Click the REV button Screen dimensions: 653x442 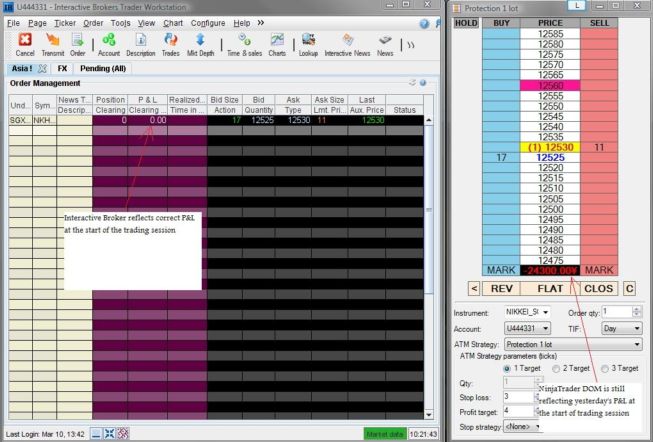[x=501, y=289]
